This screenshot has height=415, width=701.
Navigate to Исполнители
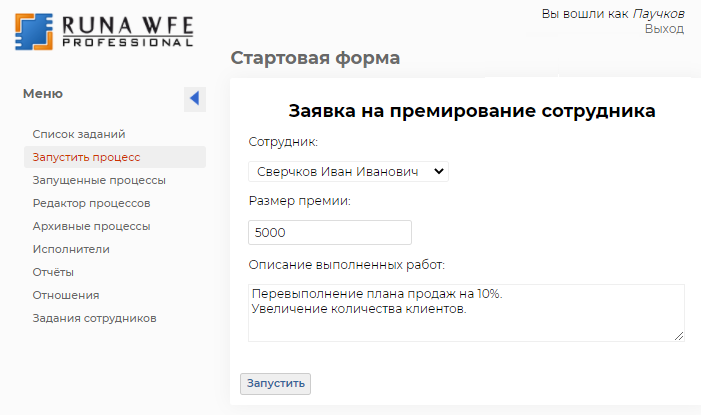pyautogui.click(x=71, y=249)
